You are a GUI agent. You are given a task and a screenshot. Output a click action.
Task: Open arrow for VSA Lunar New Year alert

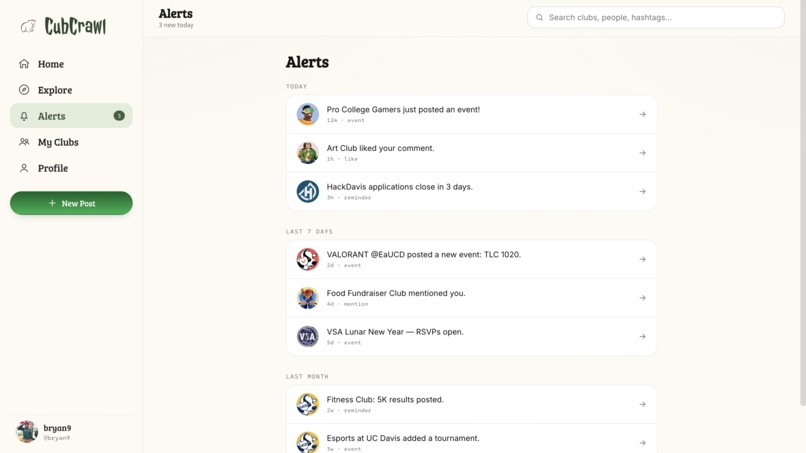tap(642, 336)
